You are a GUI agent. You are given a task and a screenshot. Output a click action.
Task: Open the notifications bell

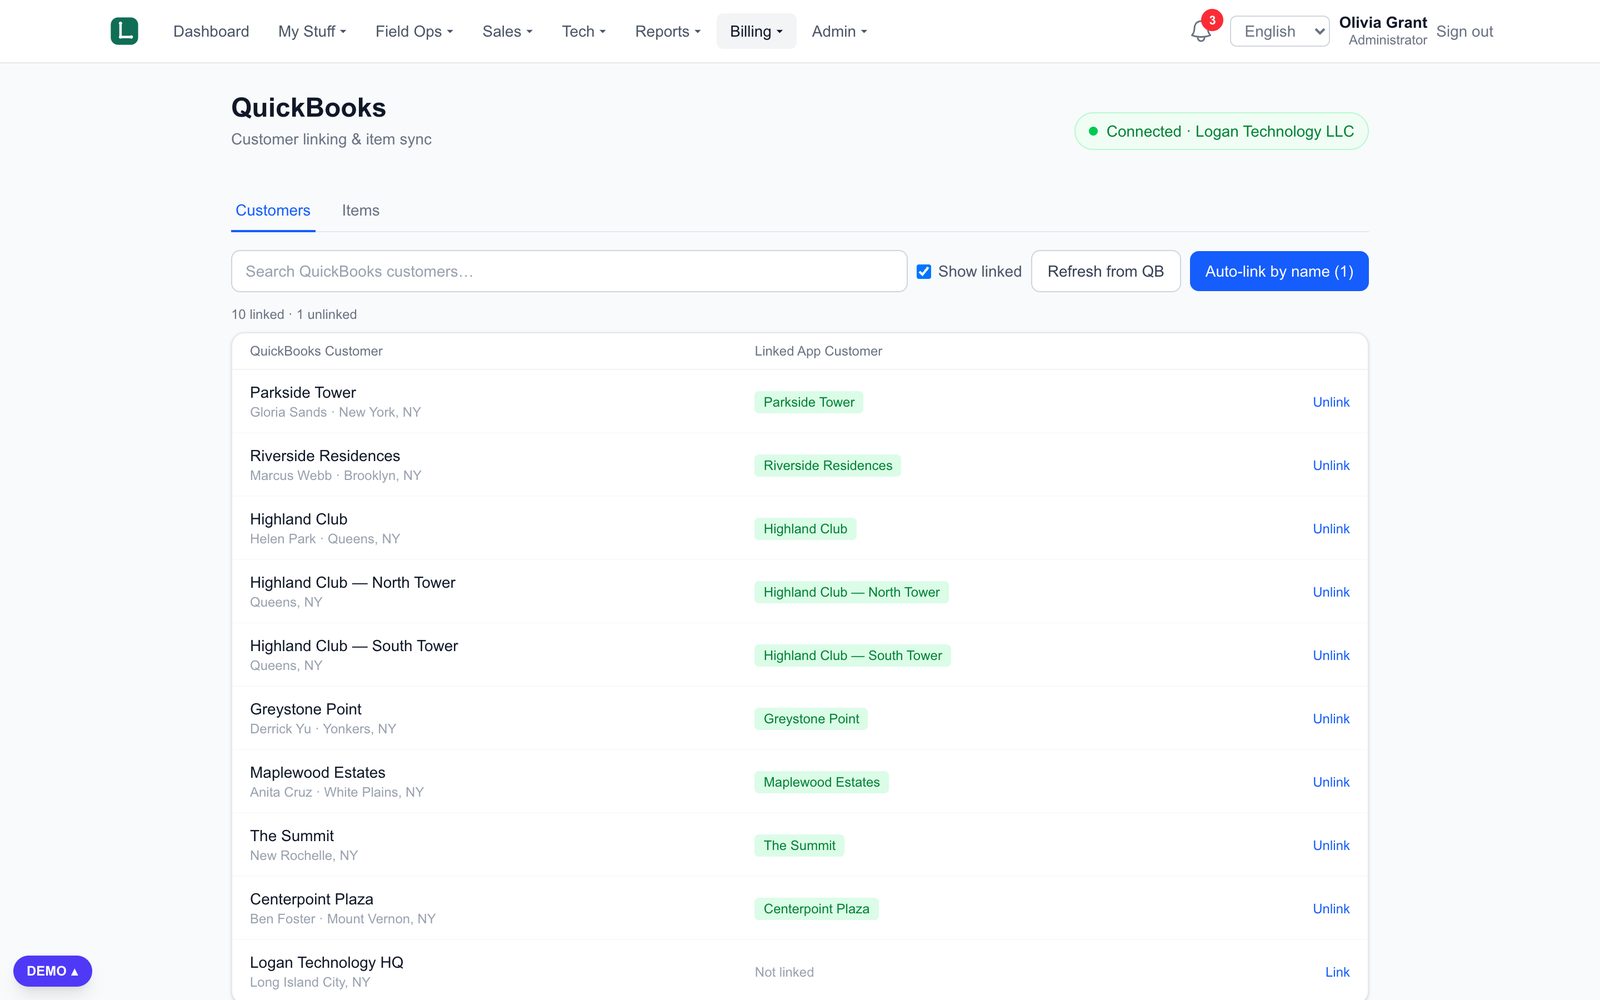coord(1201,32)
